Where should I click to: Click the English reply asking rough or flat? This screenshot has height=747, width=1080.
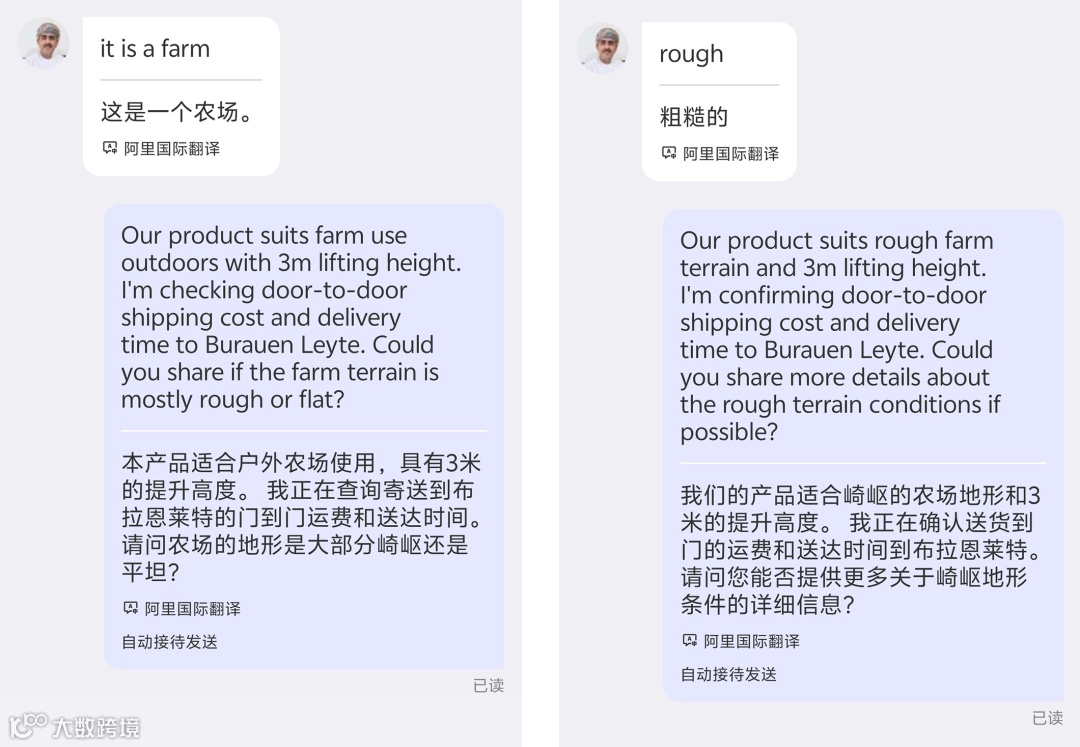291,317
